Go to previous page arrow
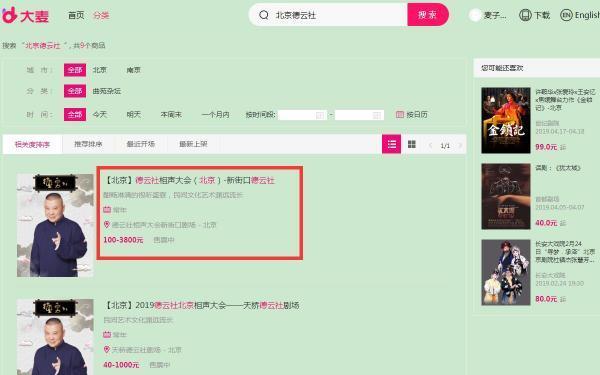The height and width of the screenshot is (375, 600). tap(430, 145)
